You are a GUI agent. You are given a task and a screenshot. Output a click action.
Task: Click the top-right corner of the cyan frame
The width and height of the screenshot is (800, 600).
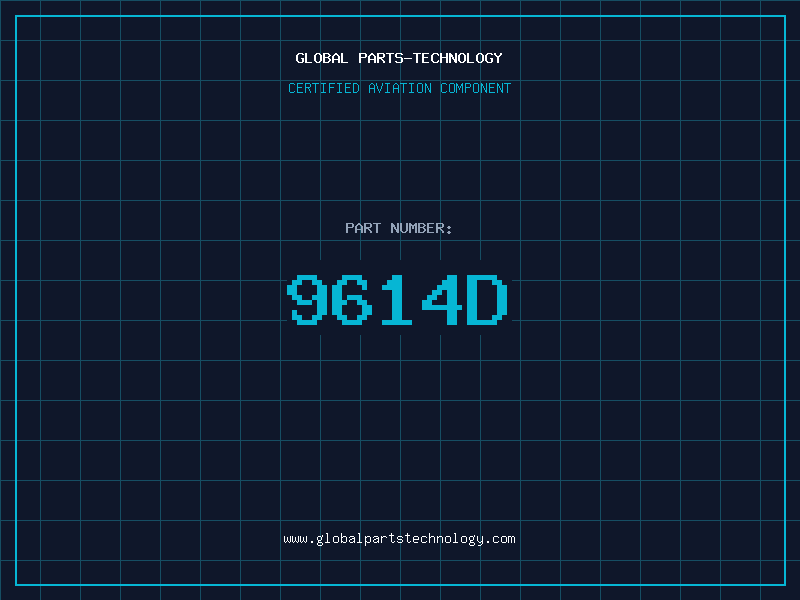tap(785, 16)
